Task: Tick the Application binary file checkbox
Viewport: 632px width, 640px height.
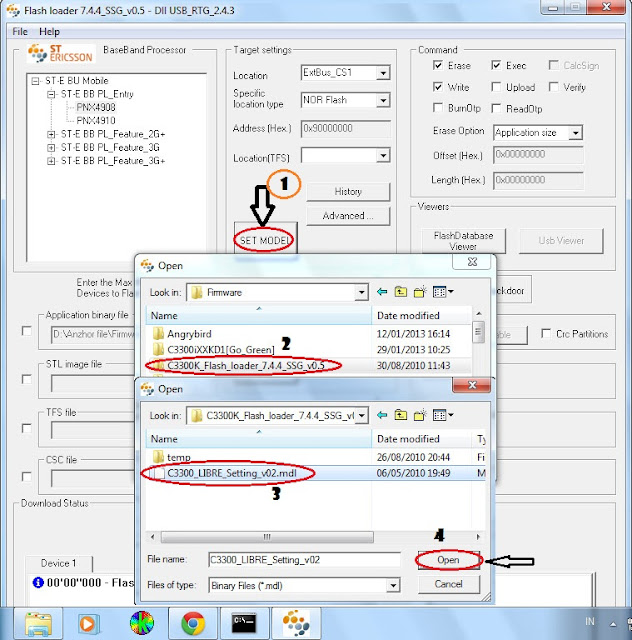Action: 27,331
